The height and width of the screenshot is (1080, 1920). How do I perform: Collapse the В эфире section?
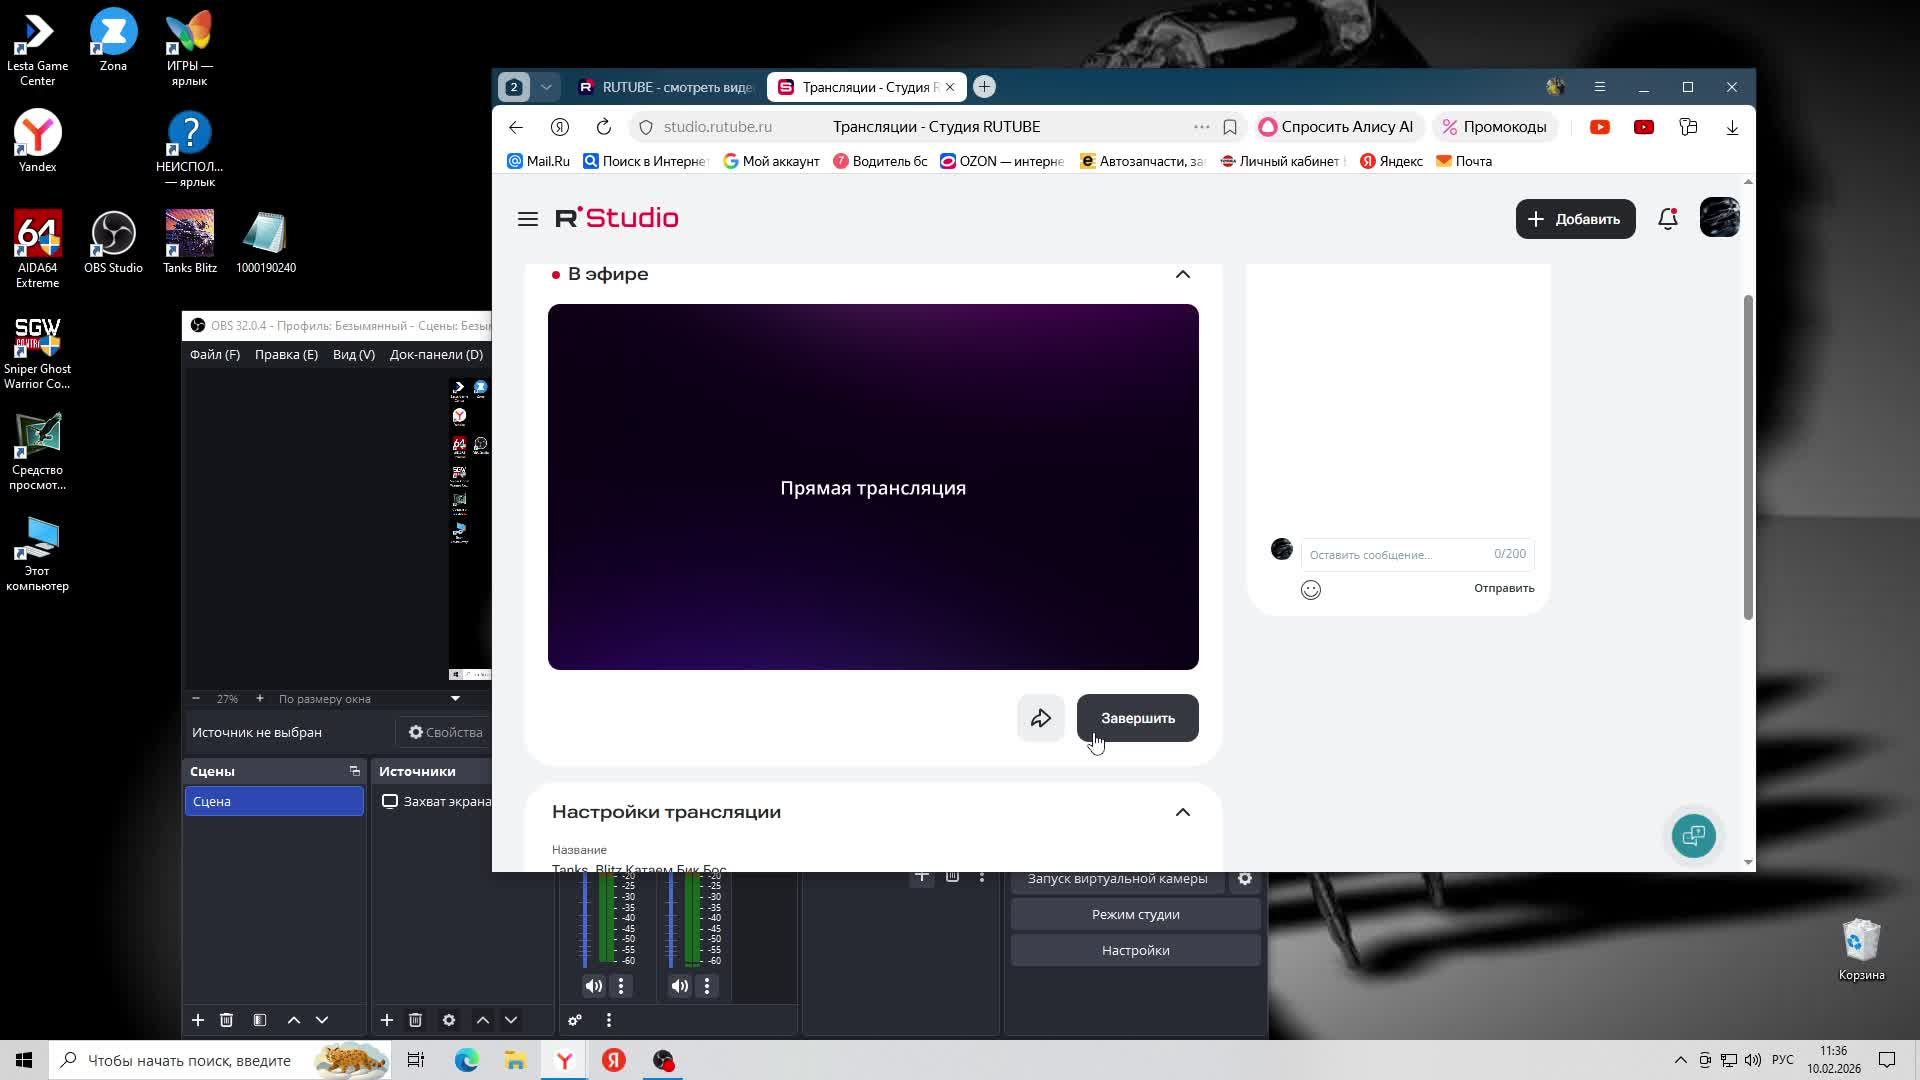point(1182,274)
